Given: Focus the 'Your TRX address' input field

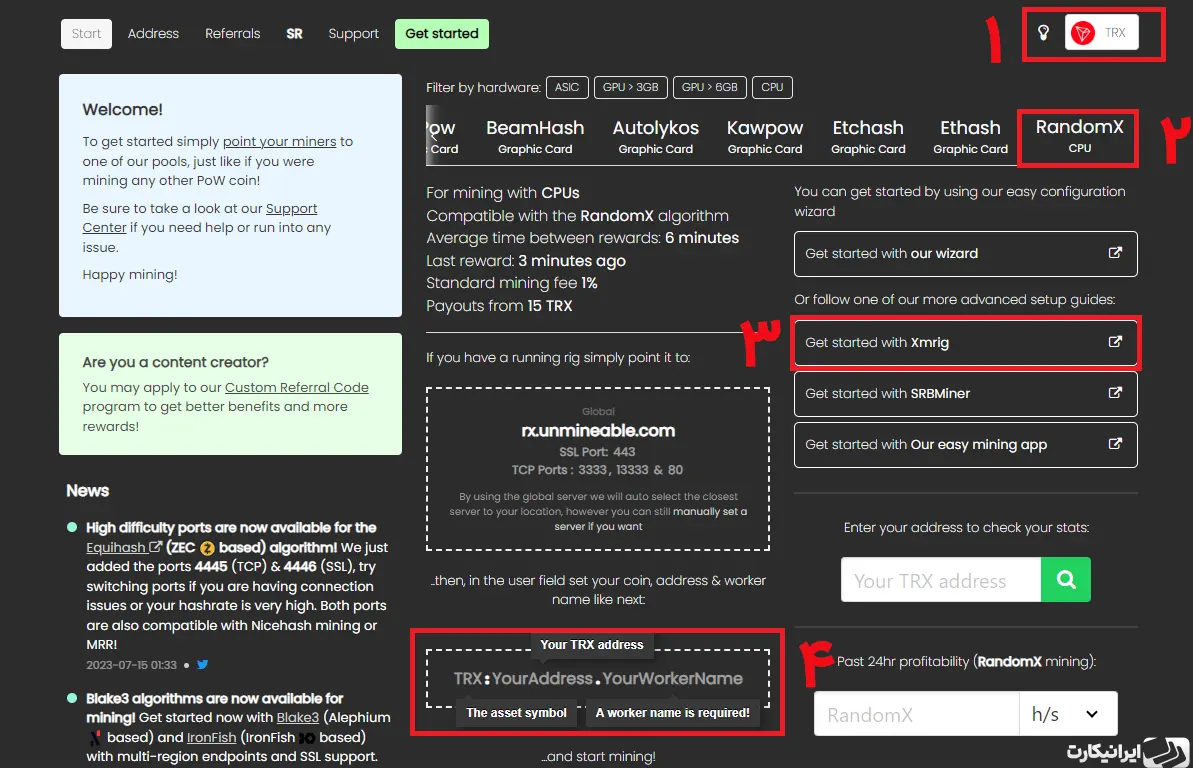Looking at the screenshot, I should coord(940,580).
